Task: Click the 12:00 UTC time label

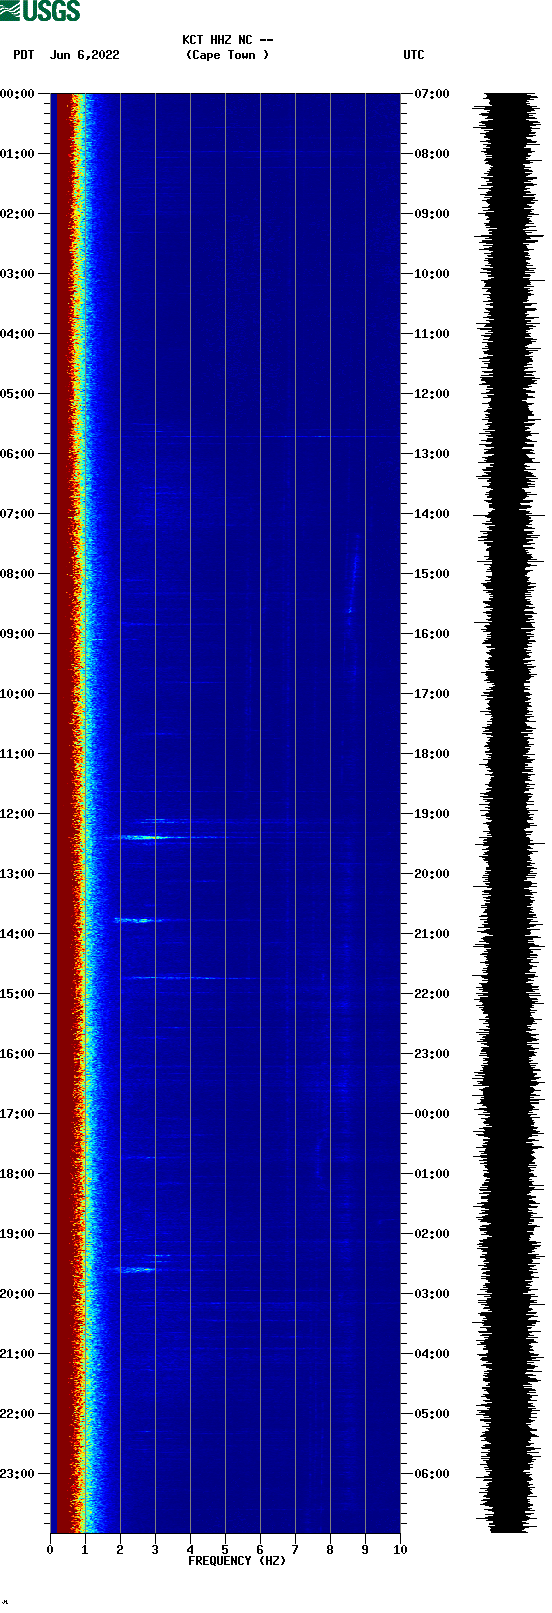Action: 432,394
